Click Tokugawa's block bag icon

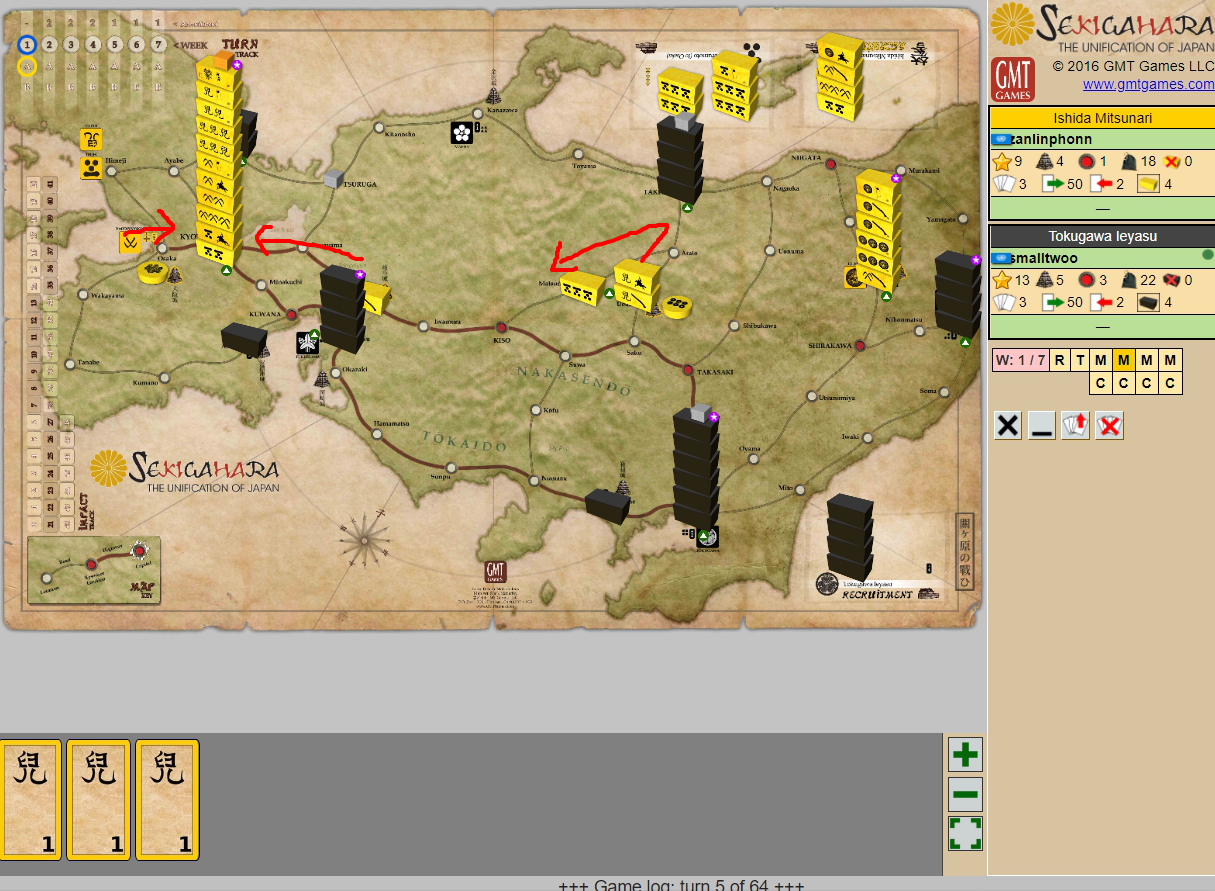click(1129, 280)
